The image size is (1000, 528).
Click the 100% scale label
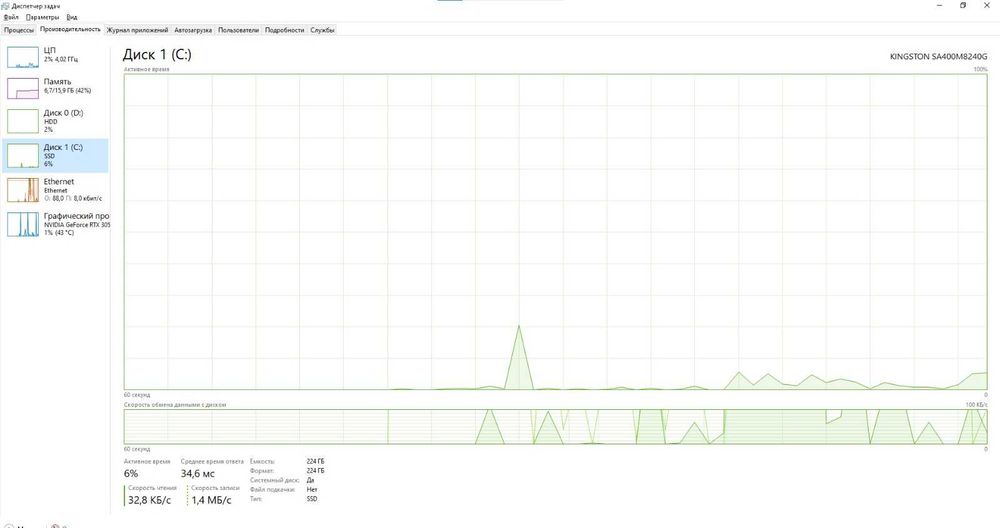(980, 69)
